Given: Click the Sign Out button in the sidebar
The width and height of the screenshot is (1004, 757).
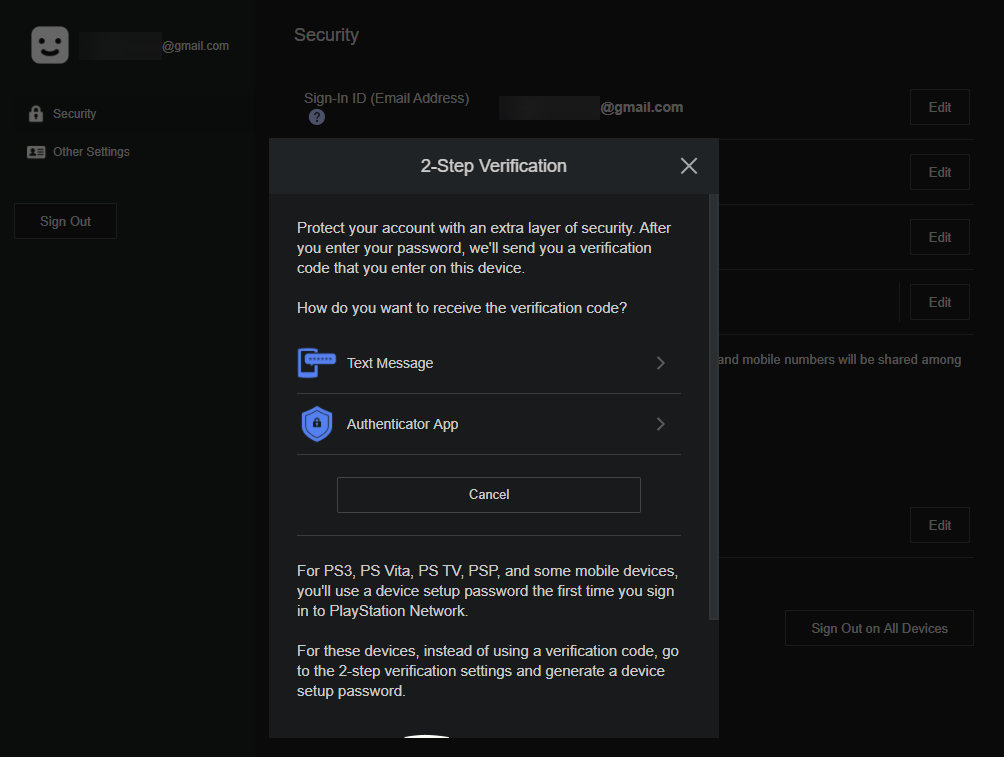Looking at the screenshot, I should click(65, 221).
